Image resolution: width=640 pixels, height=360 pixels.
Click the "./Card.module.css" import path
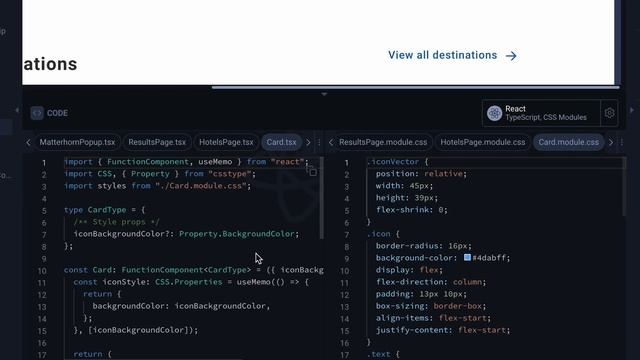[x=201, y=186]
